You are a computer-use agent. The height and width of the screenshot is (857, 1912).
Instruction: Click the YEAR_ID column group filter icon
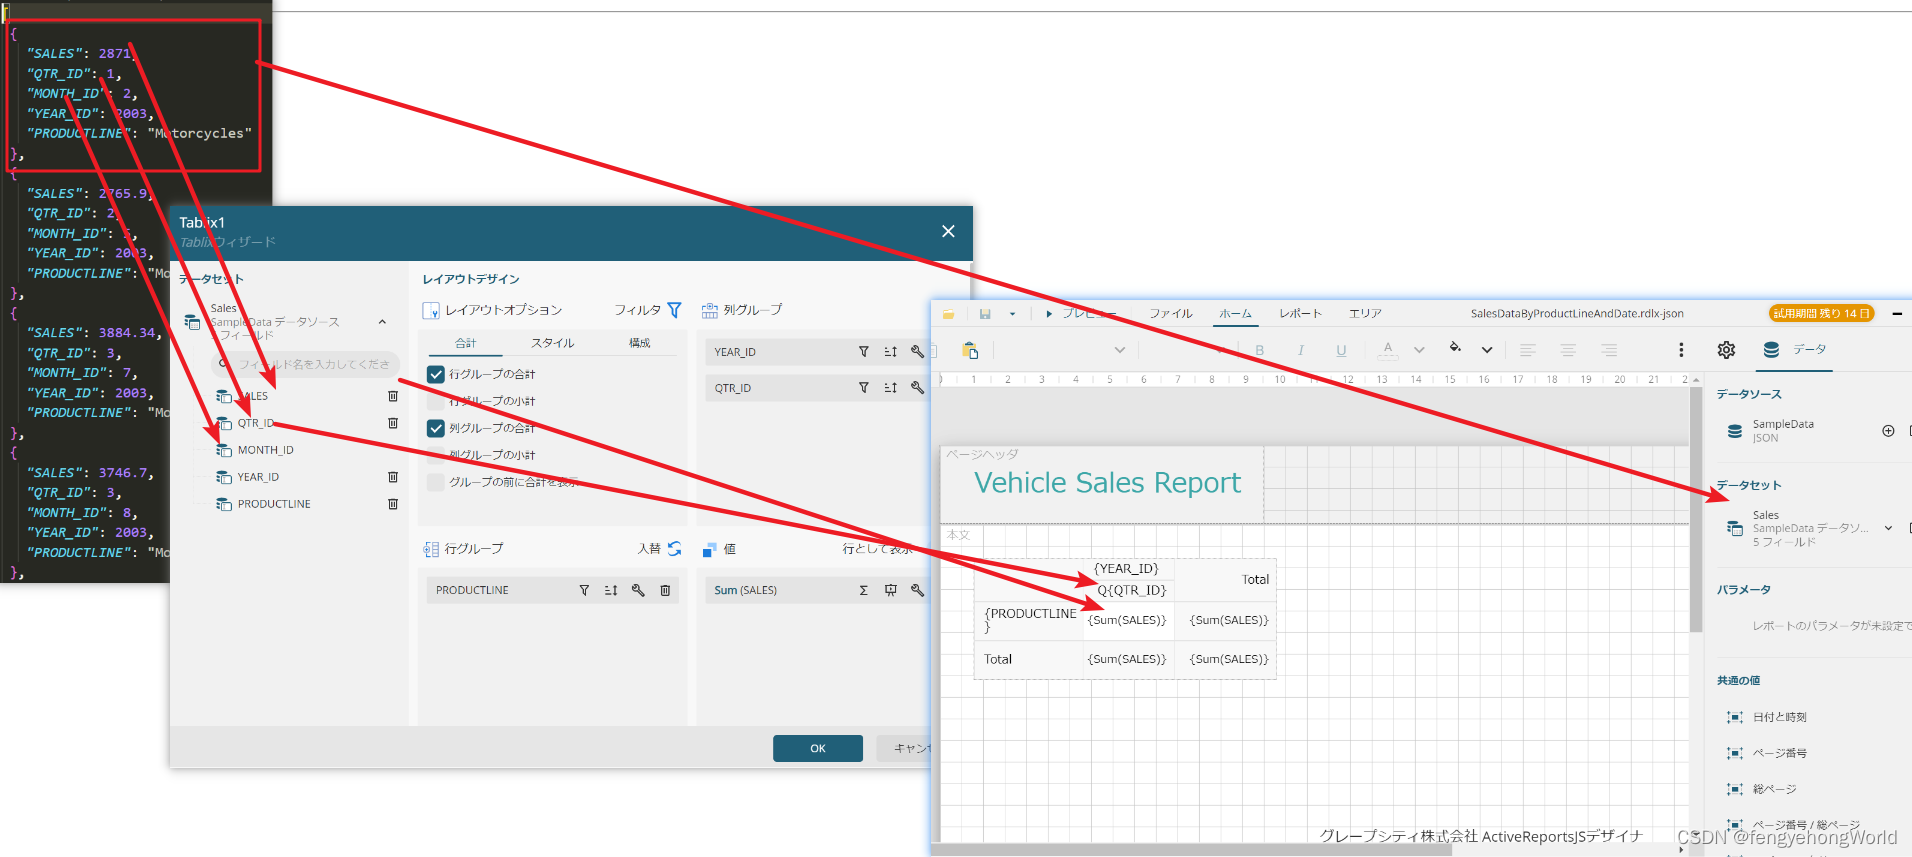[864, 352]
